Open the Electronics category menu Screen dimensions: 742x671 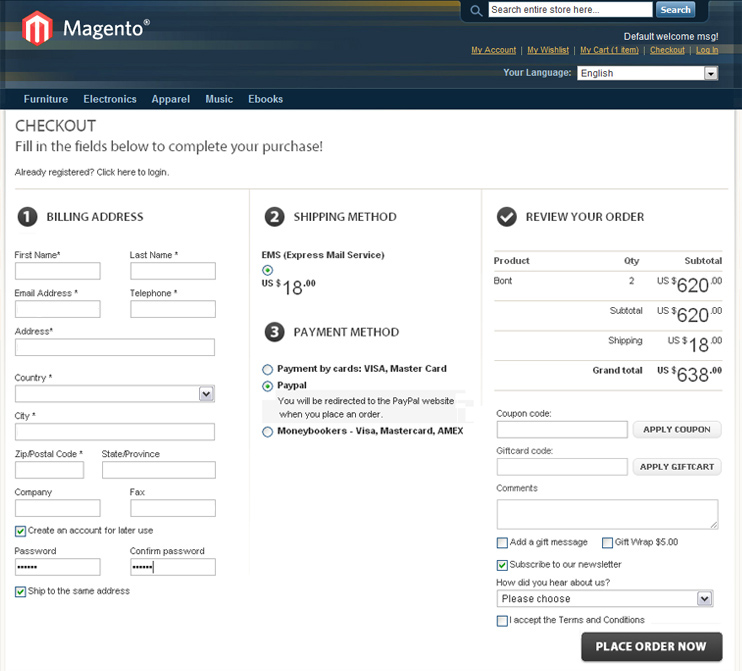110,99
